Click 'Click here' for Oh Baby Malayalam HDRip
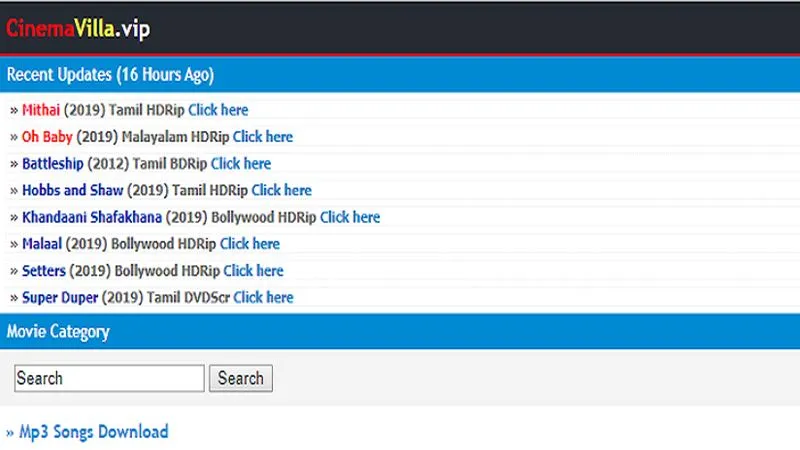This screenshot has width=800, height=450. [263, 137]
